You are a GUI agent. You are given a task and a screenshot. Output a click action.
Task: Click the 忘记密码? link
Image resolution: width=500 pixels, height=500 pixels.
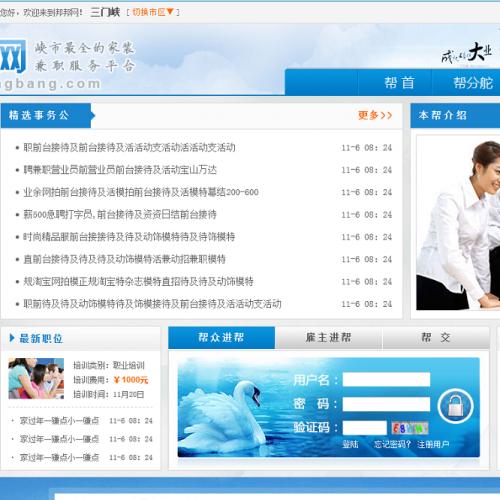[x=392, y=444]
